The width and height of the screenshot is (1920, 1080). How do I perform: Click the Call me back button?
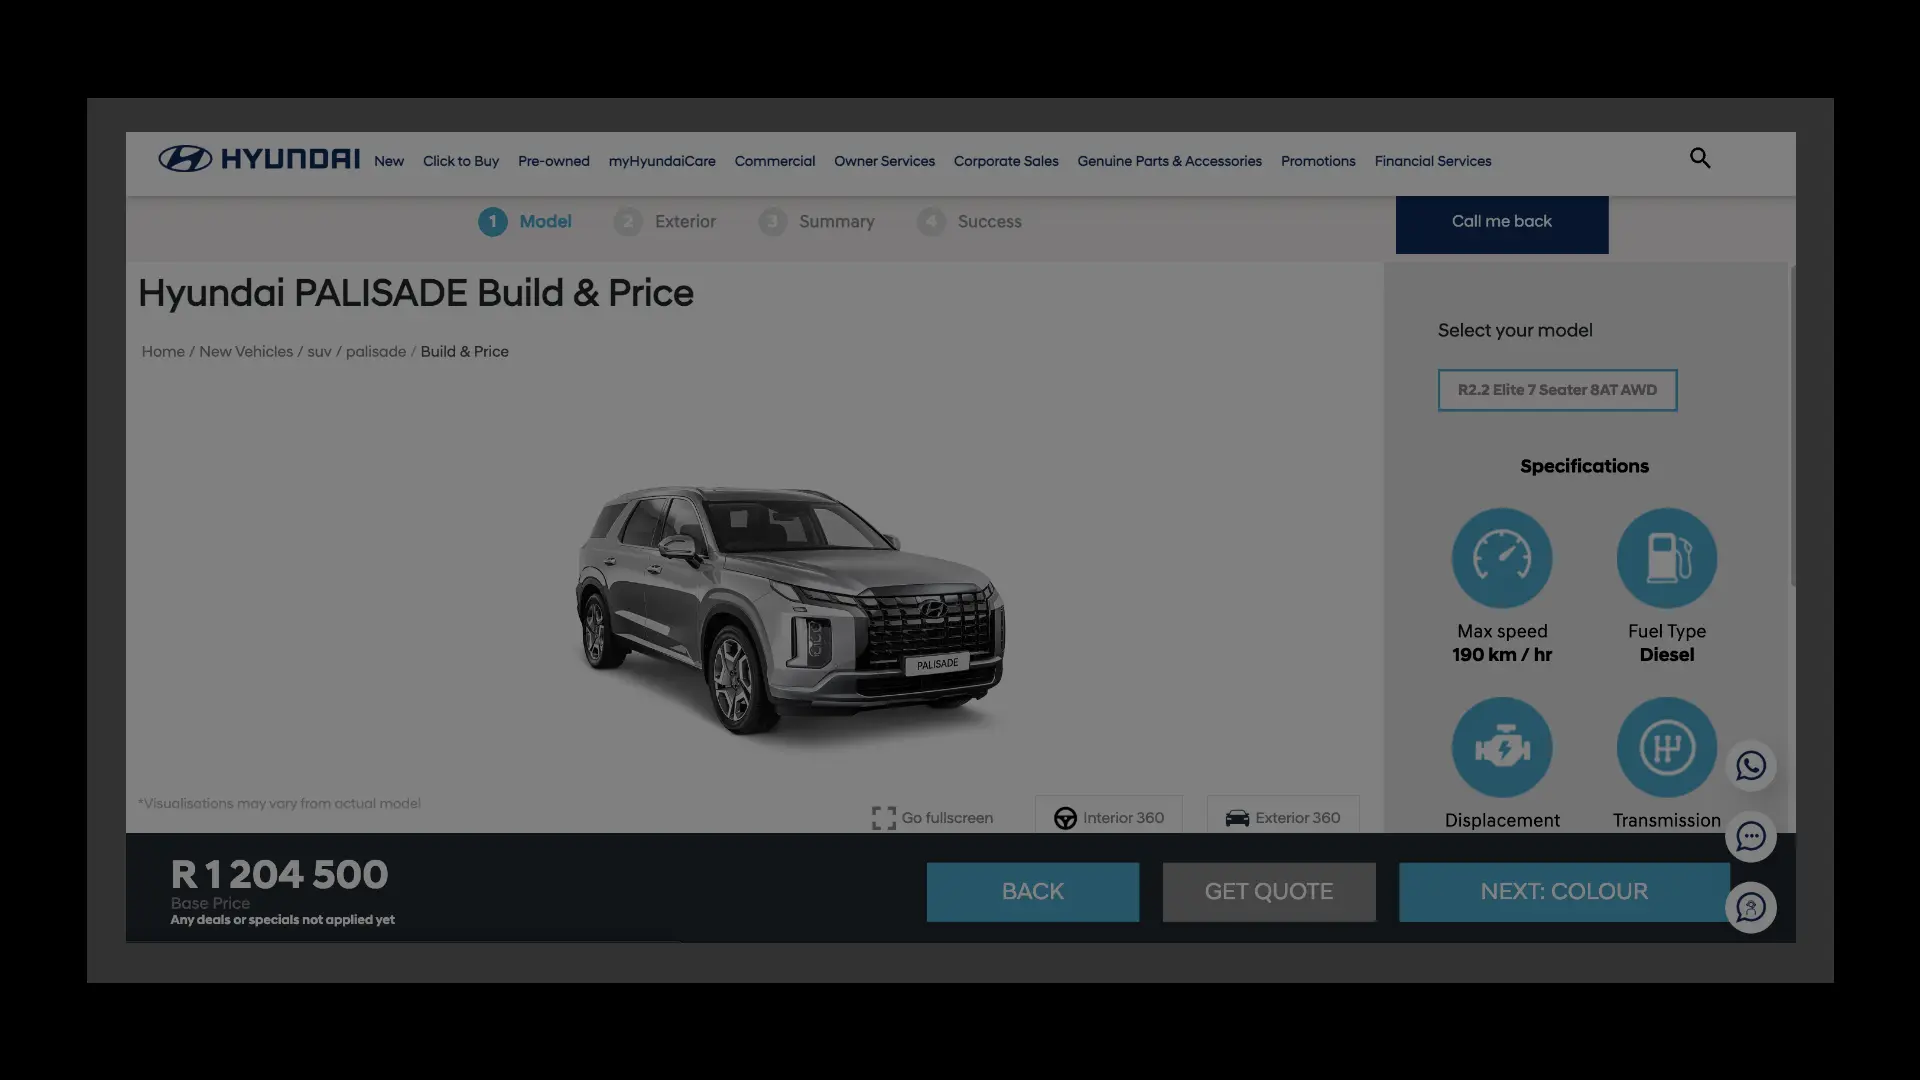point(1502,224)
